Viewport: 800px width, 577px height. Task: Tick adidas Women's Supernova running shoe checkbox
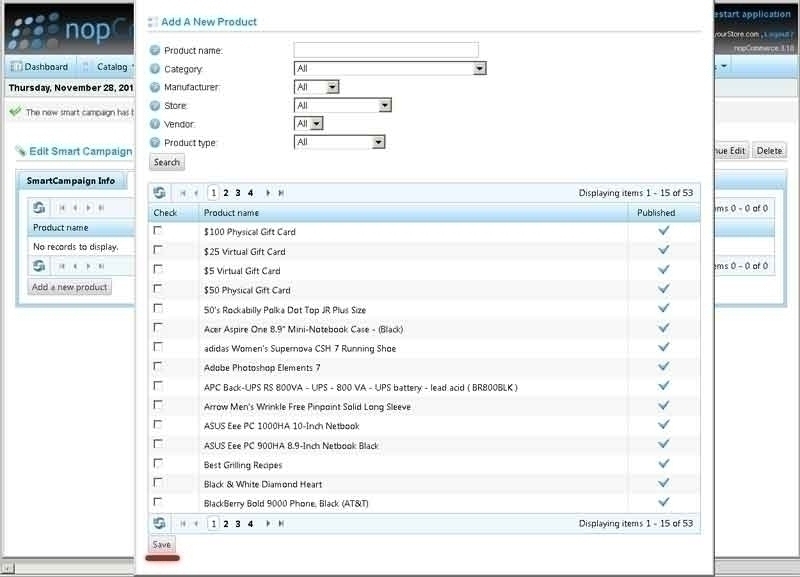[158, 347]
